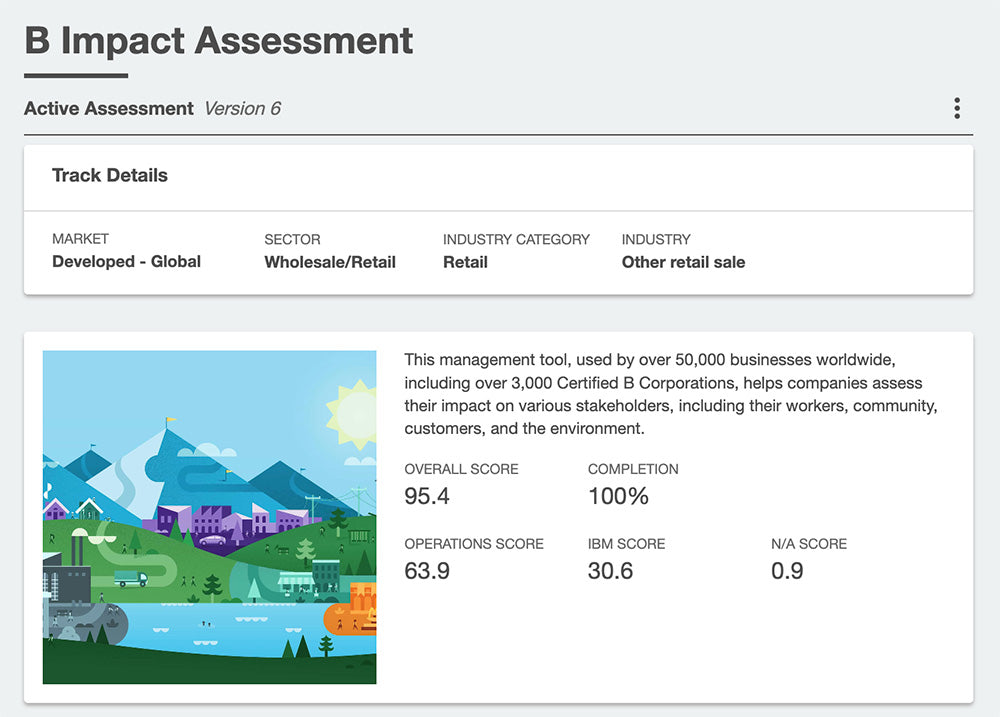The height and width of the screenshot is (717, 1000).
Task: Select the IBM Score value 30.6
Action: coord(610,571)
